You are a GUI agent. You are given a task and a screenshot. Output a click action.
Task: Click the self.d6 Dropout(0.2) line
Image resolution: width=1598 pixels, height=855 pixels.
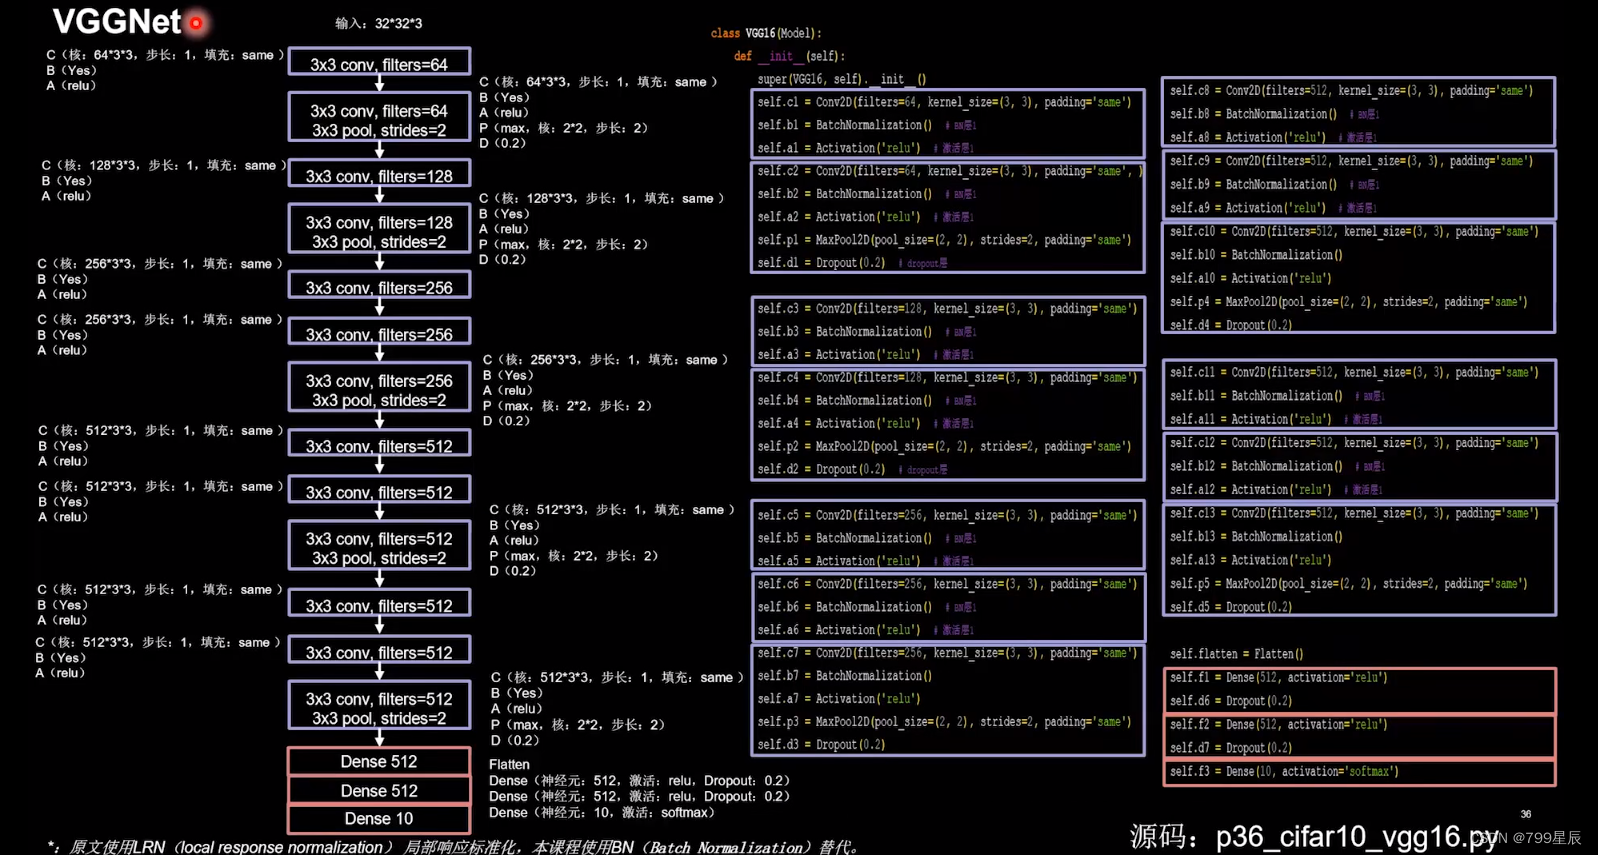point(1231,702)
